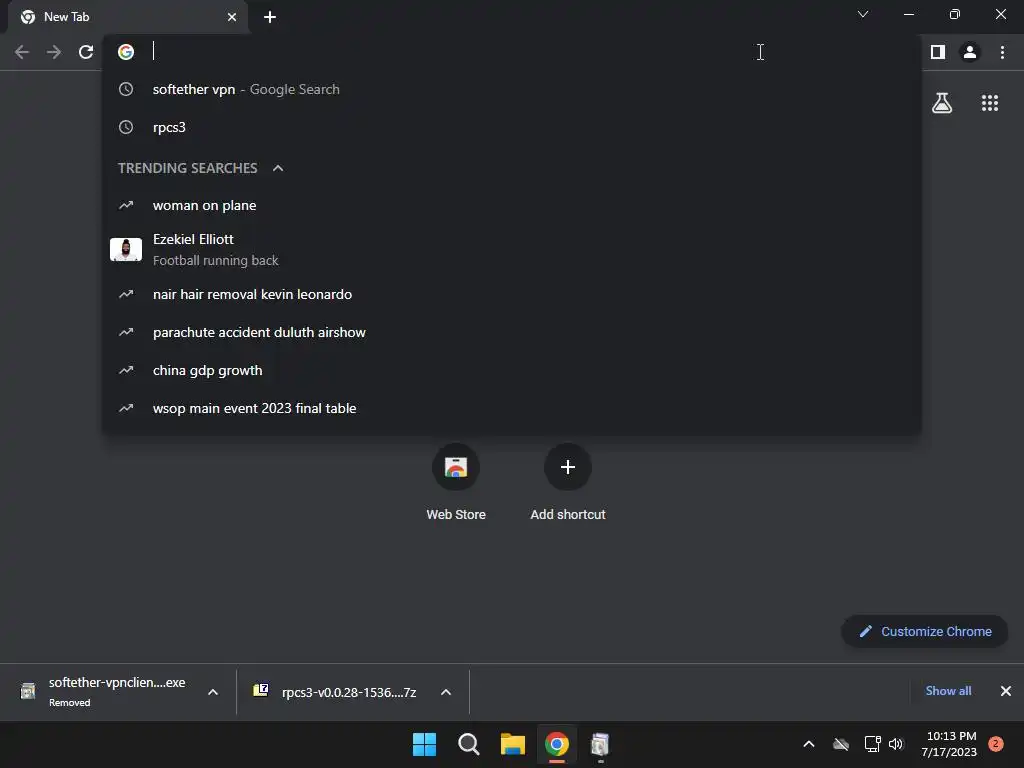Click the installer icon in taskbar
The height and width of the screenshot is (768, 1024).
coord(600,744)
